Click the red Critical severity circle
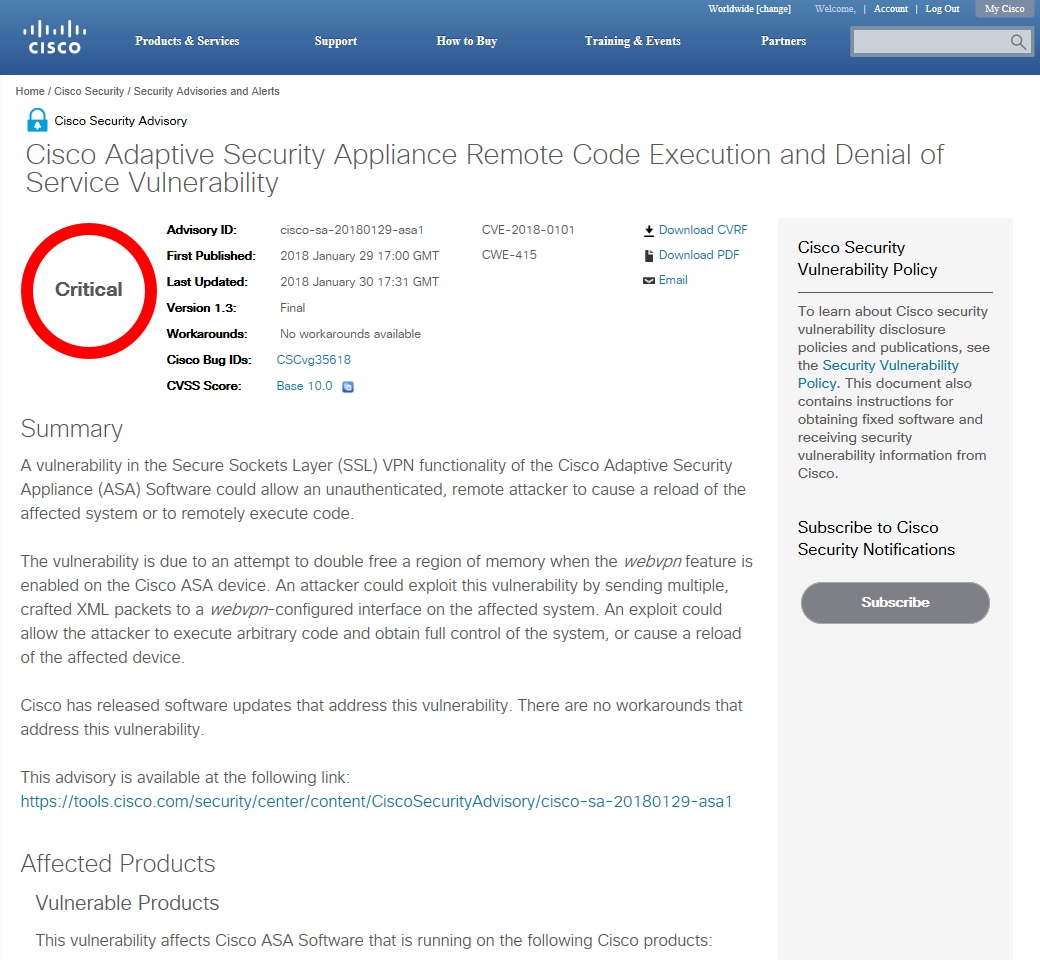Viewport: 1040px width, 960px height. pos(88,290)
